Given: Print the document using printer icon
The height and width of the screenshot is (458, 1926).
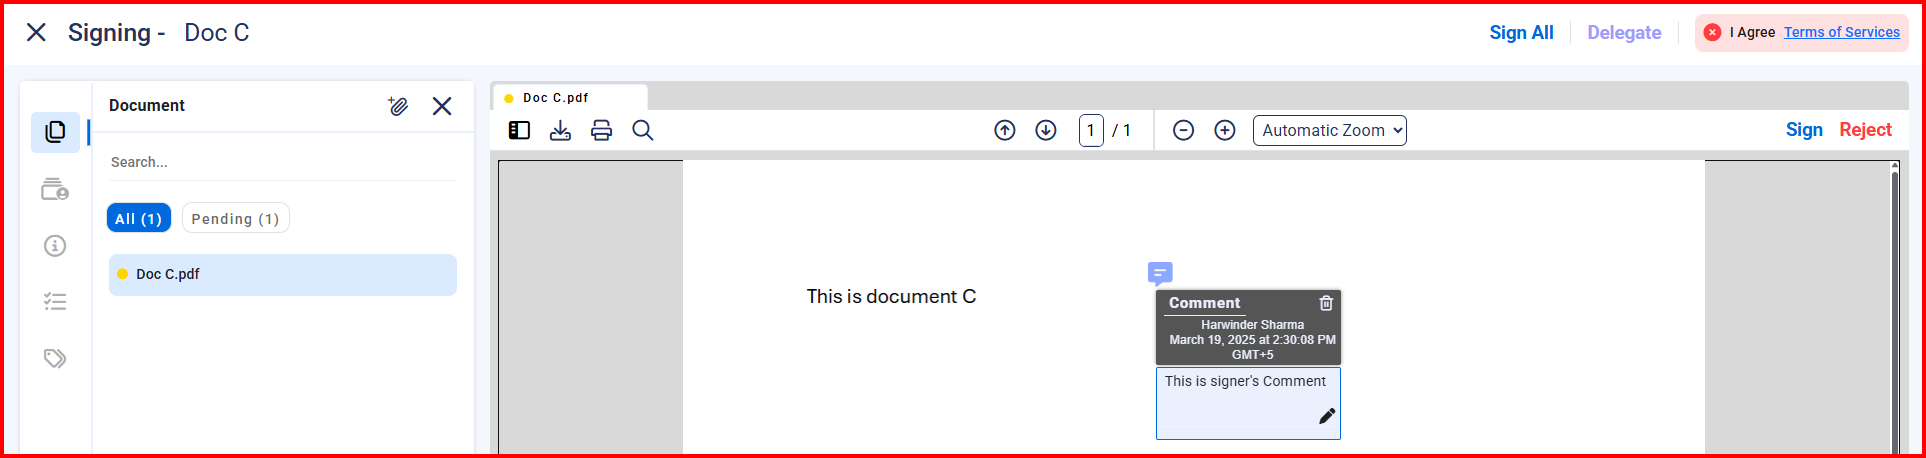Looking at the screenshot, I should (601, 131).
